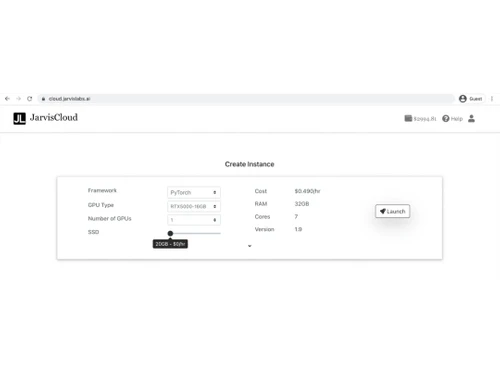
Task: Reload the page with the refresh icon
Action: click(x=30, y=99)
